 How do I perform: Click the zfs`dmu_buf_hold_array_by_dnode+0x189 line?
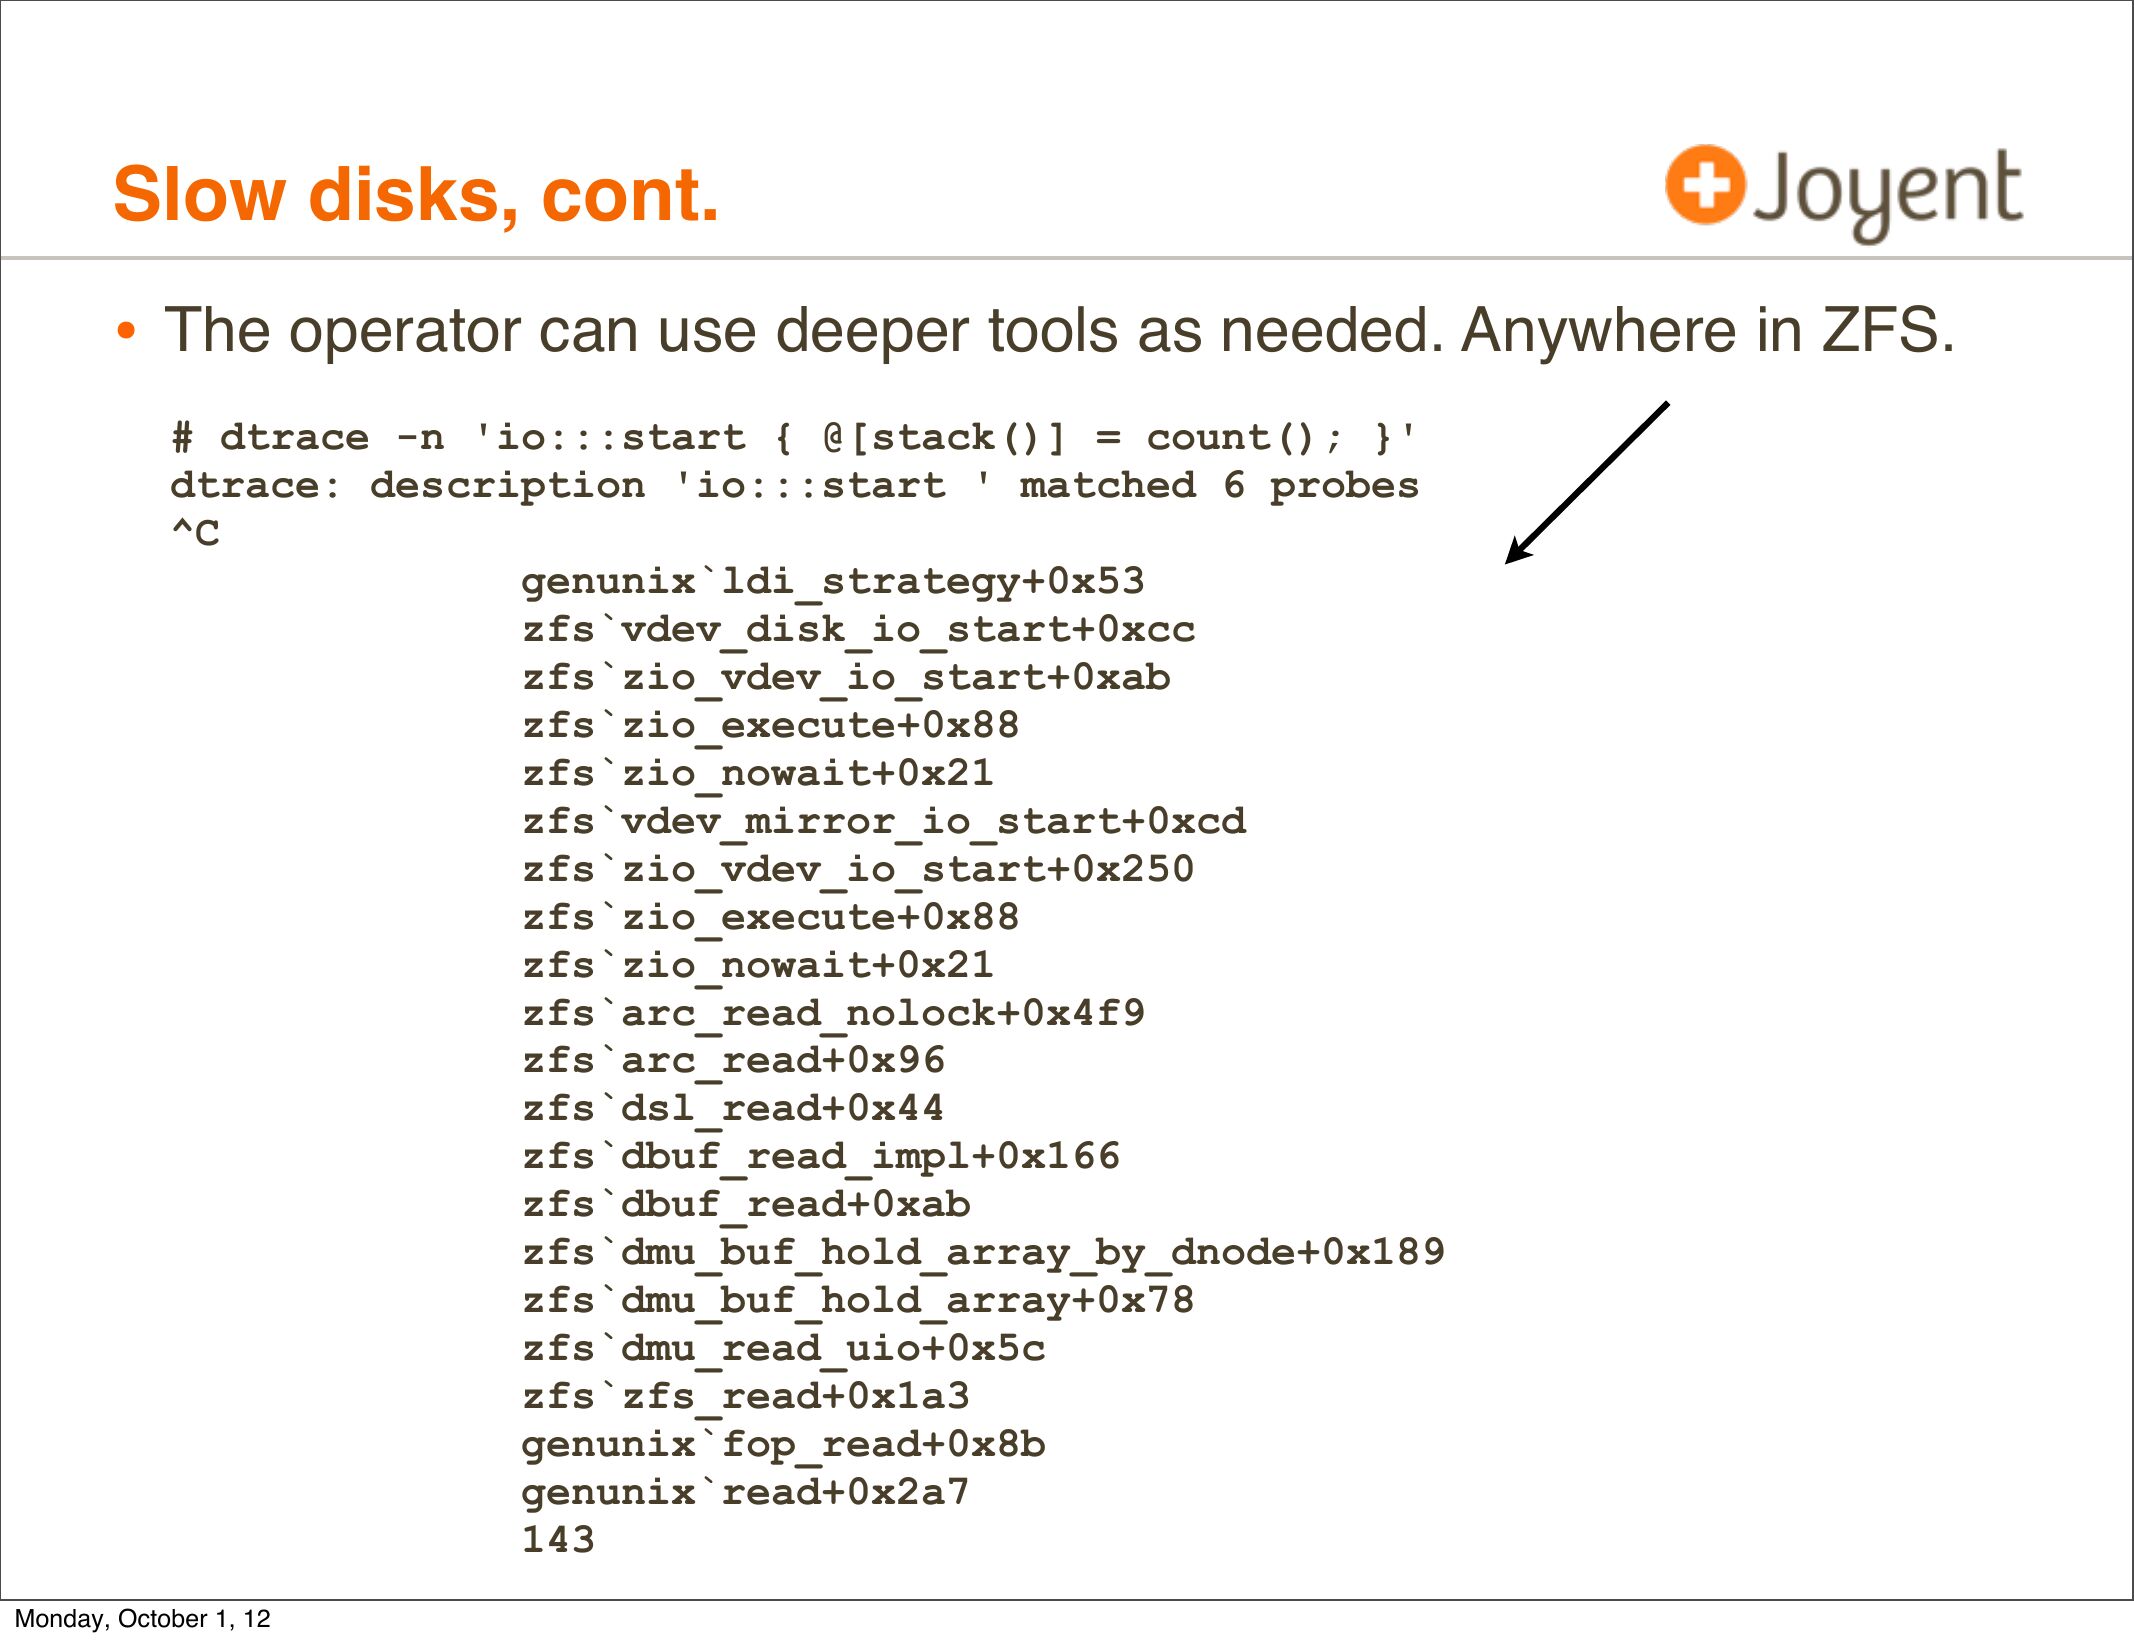pyautogui.click(x=983, y=1252)
